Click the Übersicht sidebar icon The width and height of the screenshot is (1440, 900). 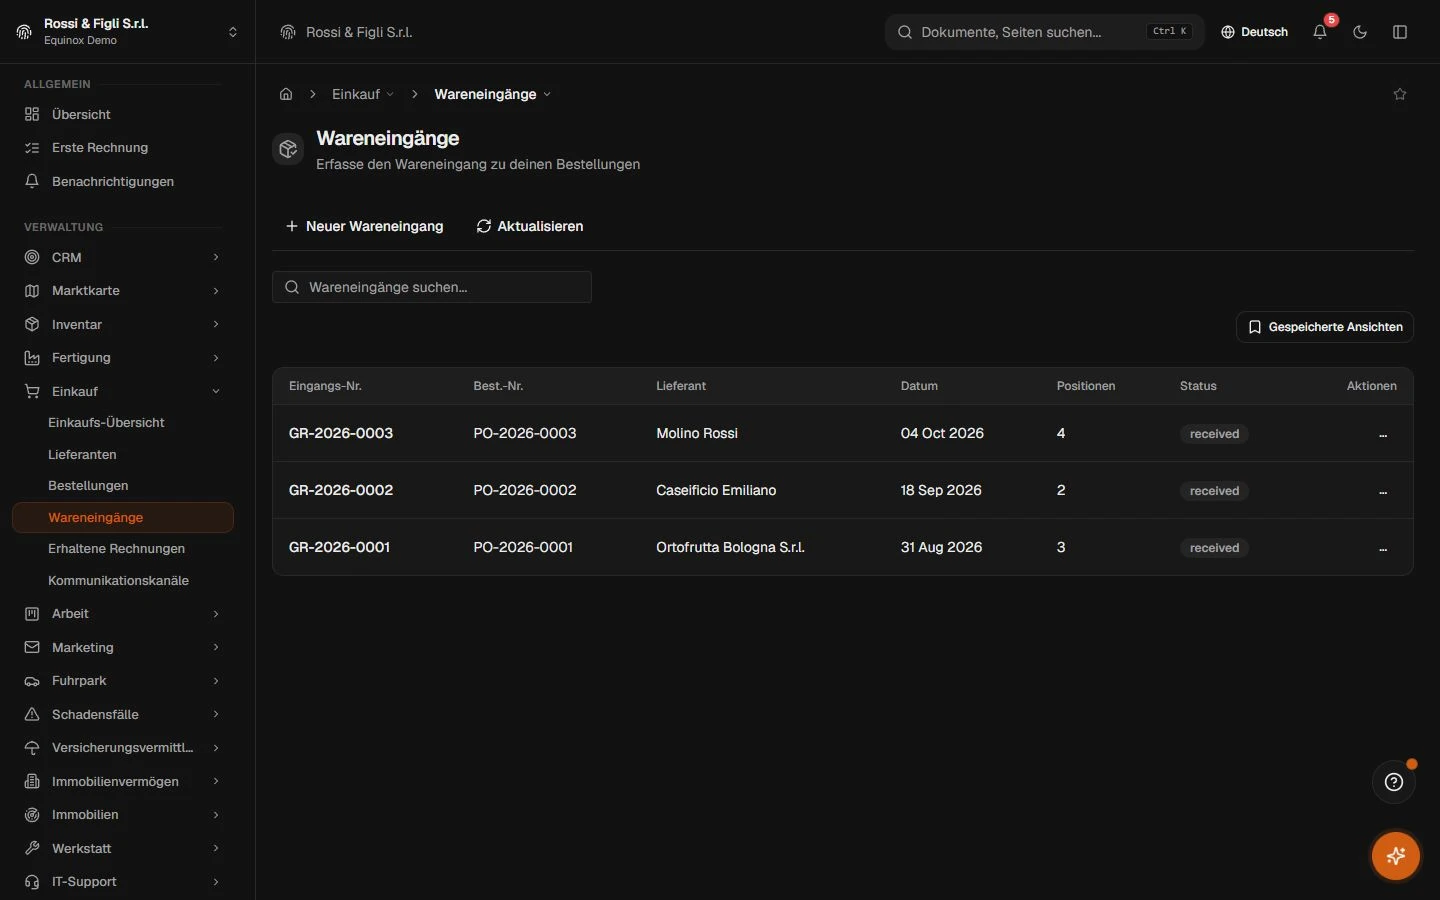coord(32,114)
